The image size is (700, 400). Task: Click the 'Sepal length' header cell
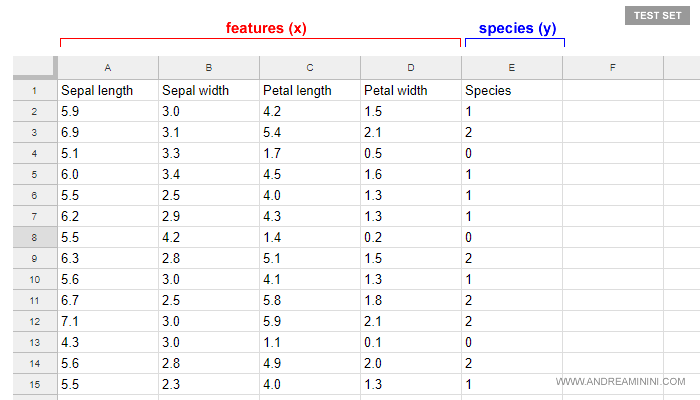(97, 90)
